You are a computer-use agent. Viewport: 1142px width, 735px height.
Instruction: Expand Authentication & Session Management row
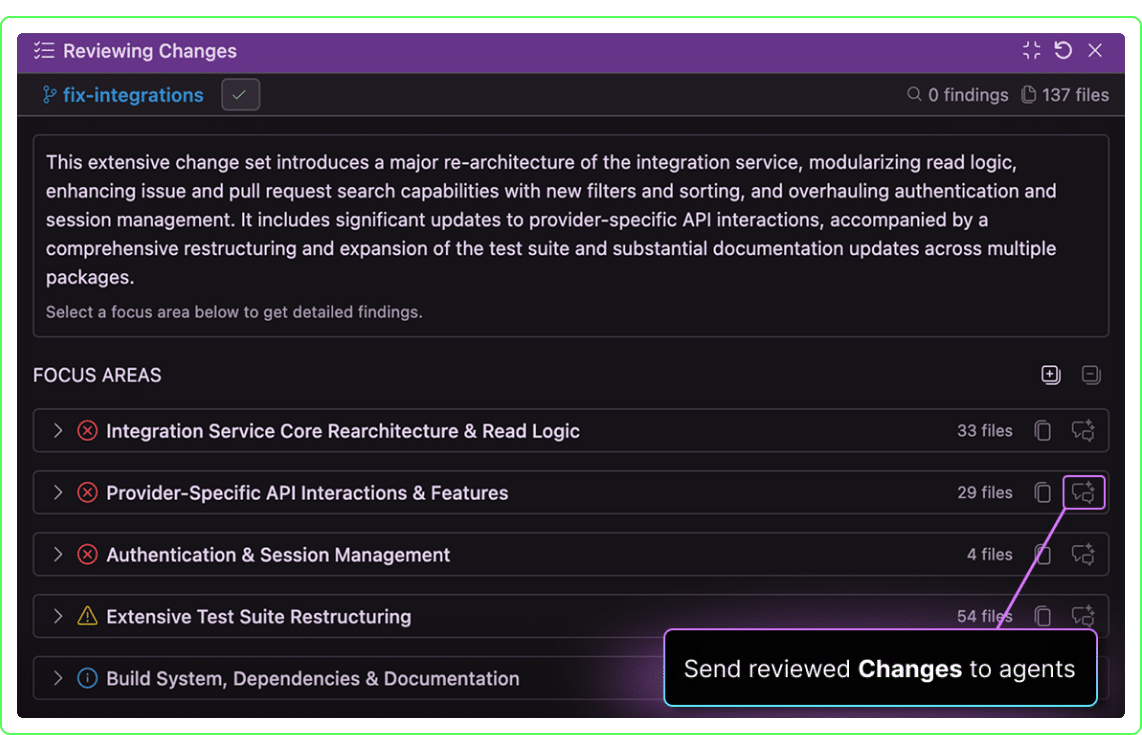tap(58, 554)
